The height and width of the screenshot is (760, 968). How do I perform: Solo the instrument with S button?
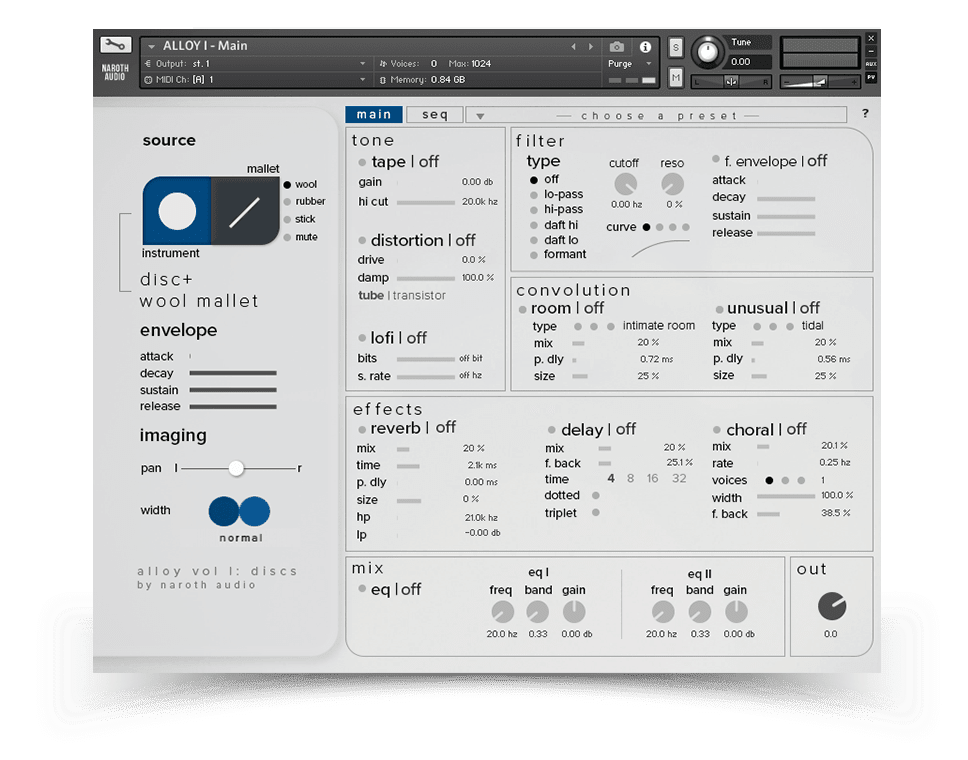(676, 47)
